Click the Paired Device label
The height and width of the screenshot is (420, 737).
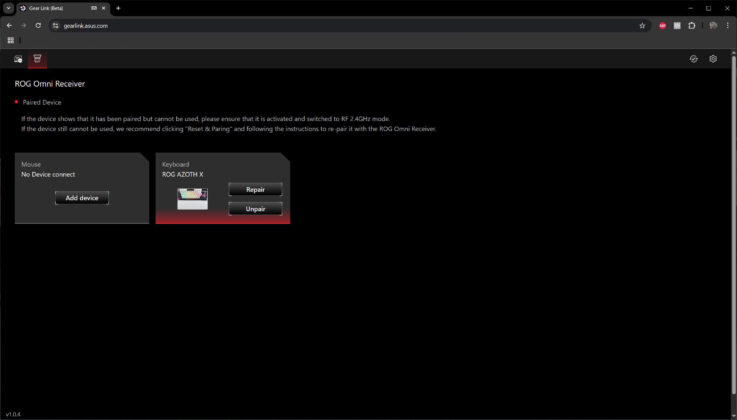(x=42, y=102)
